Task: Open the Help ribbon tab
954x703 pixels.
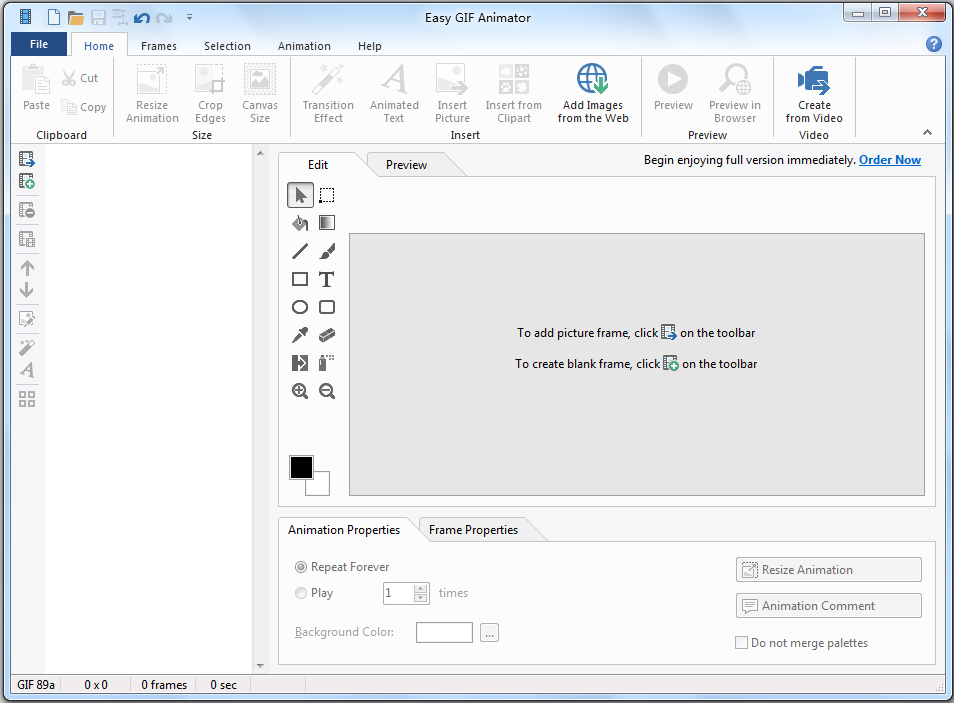Action: point(369,46)
